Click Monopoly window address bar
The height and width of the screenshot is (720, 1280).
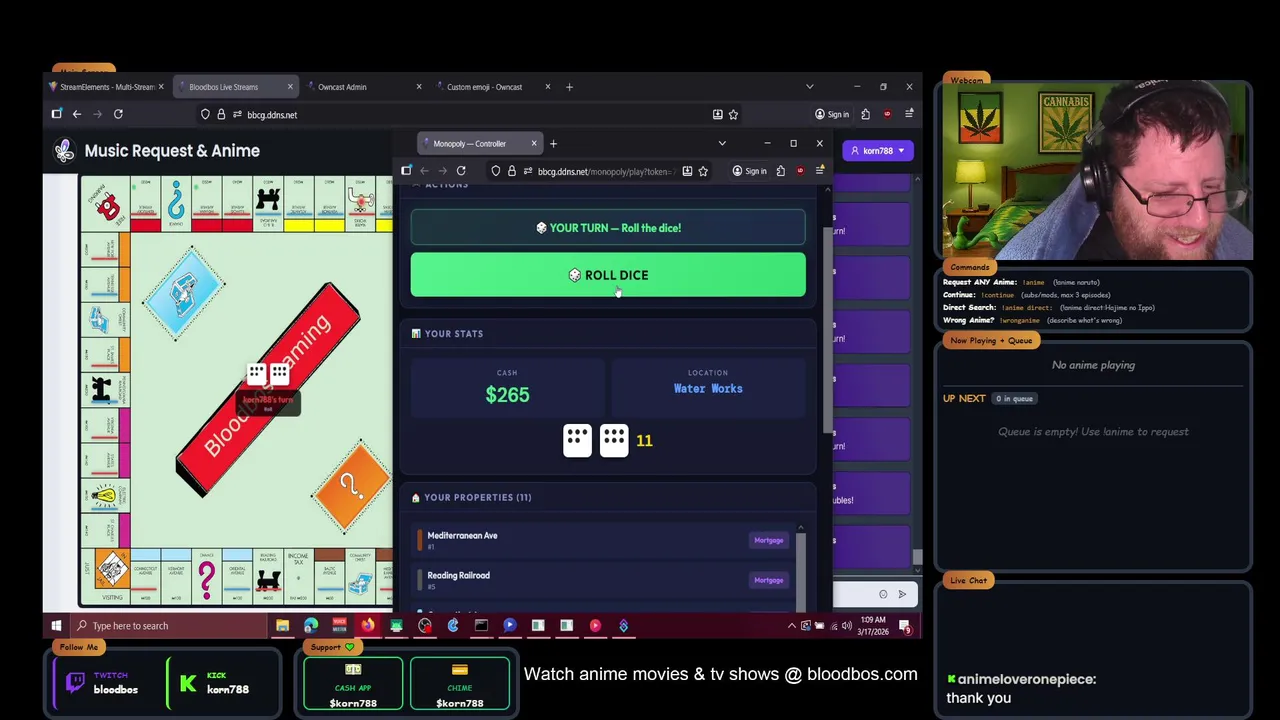click(600, 171)
